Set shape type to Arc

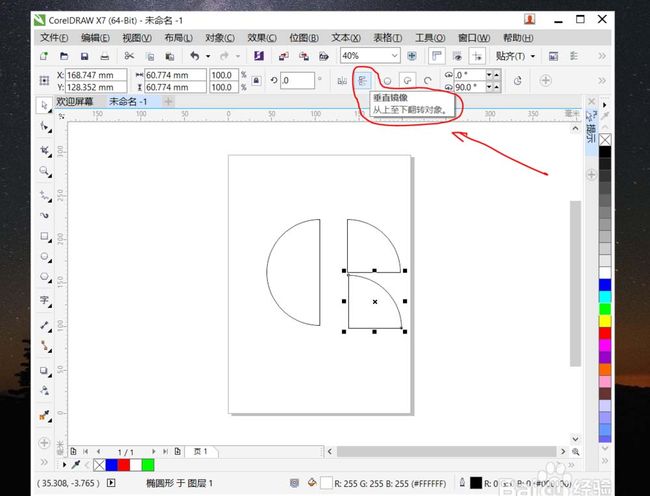[x=428, y=81]
